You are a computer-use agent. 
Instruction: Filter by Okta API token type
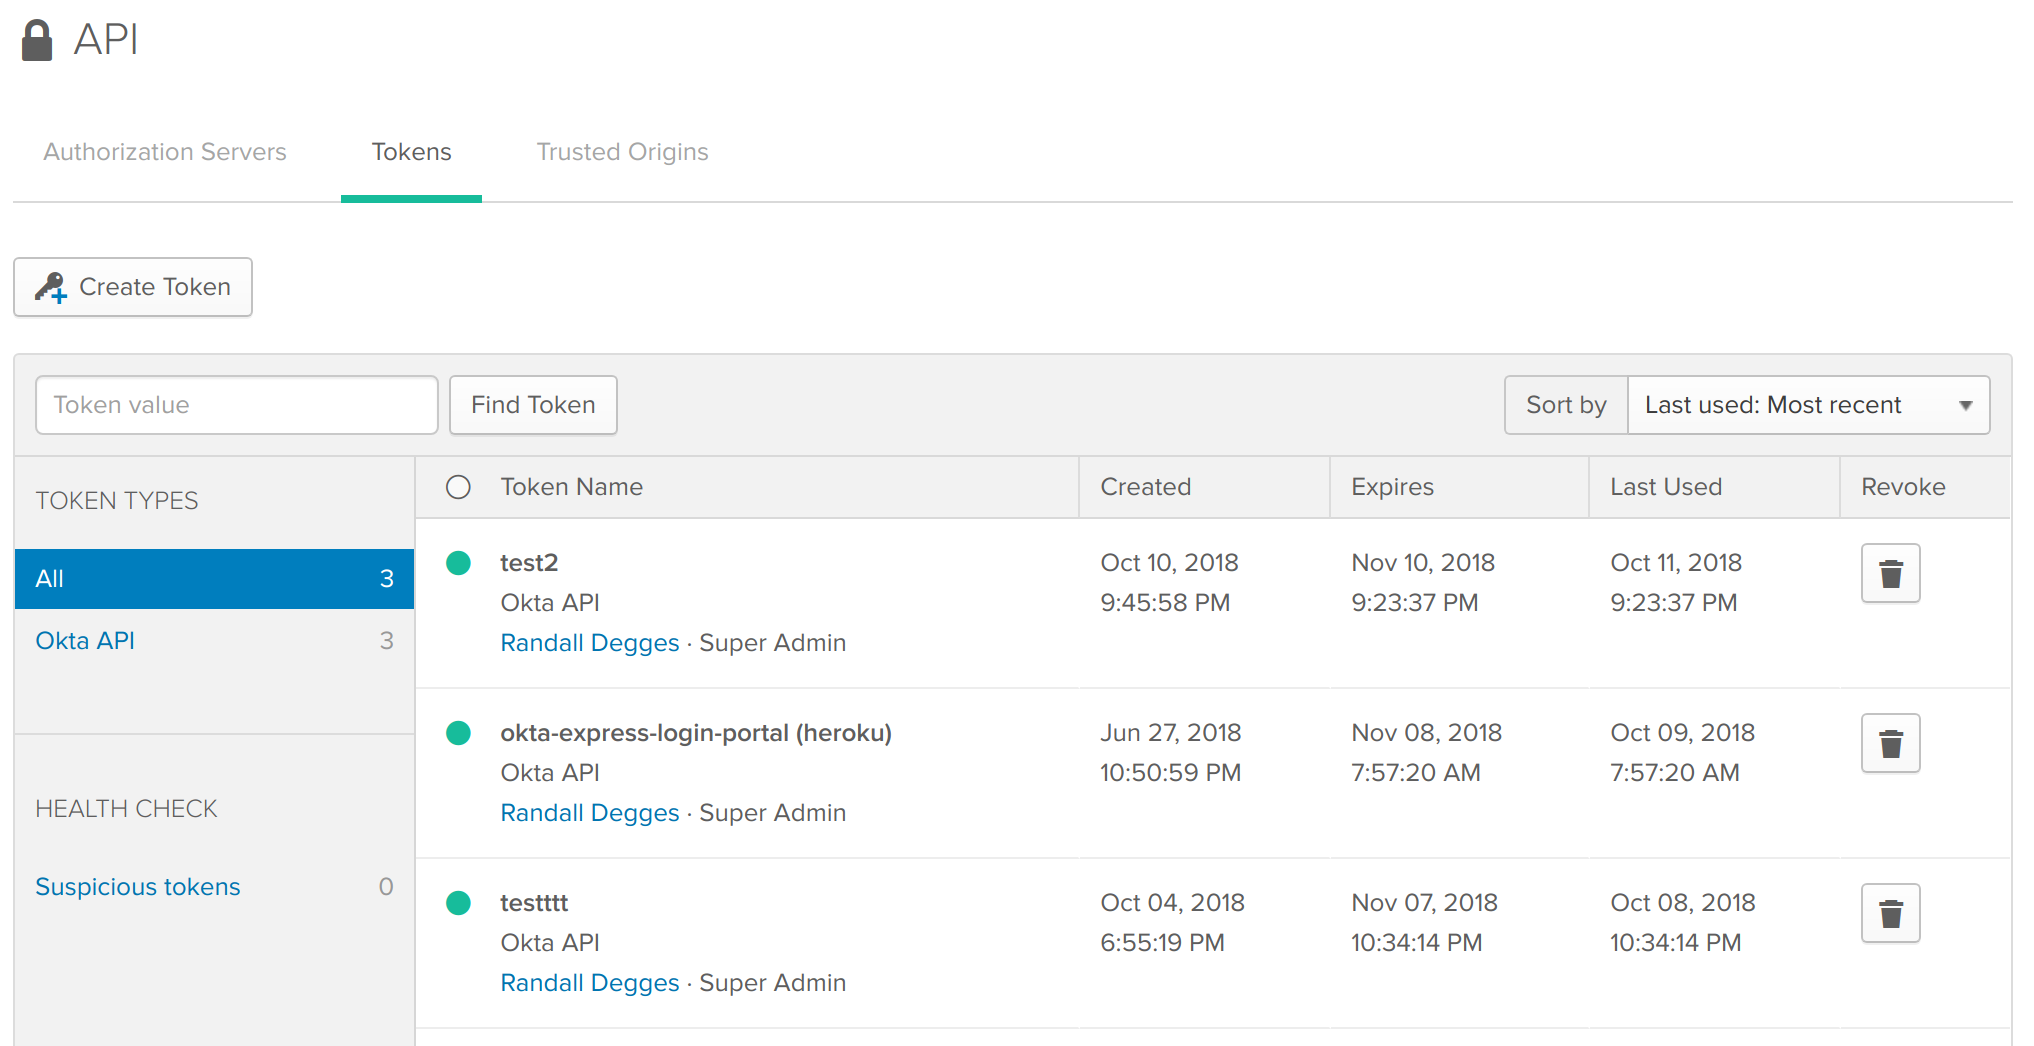point(85,641)
